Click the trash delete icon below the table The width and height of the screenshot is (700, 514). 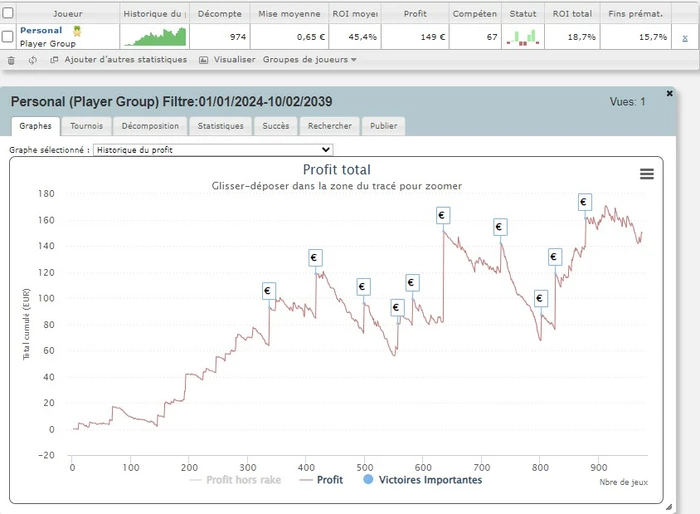coord(11,60)
